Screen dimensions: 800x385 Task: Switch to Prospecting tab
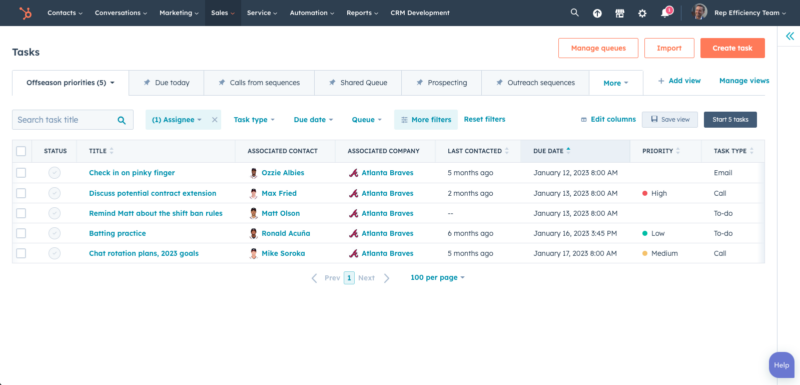pos(442,83)
